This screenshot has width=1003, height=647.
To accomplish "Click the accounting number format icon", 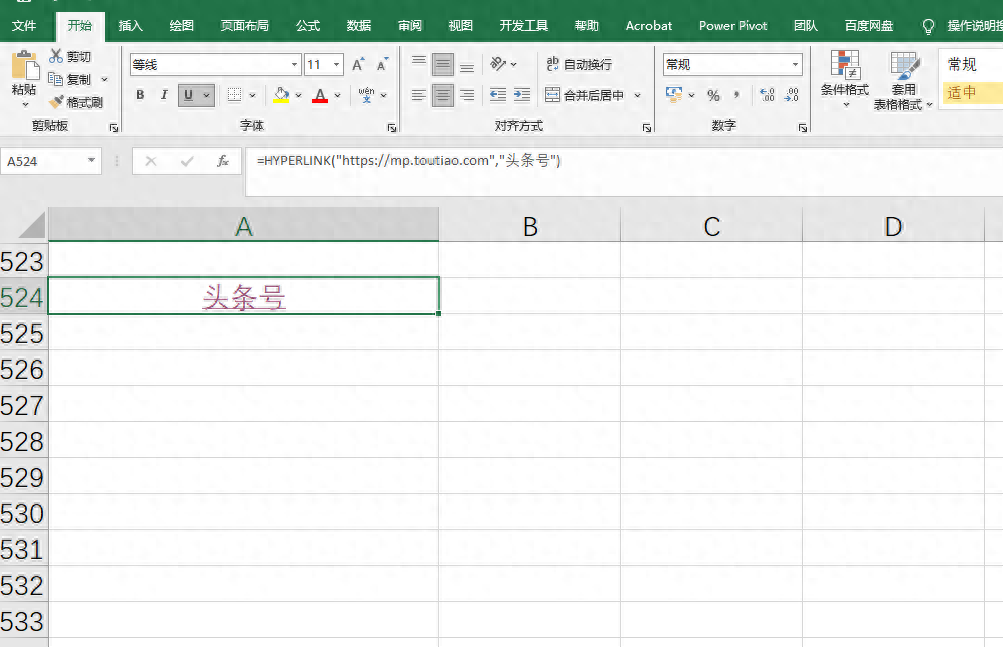I will (x=674, y=95).
